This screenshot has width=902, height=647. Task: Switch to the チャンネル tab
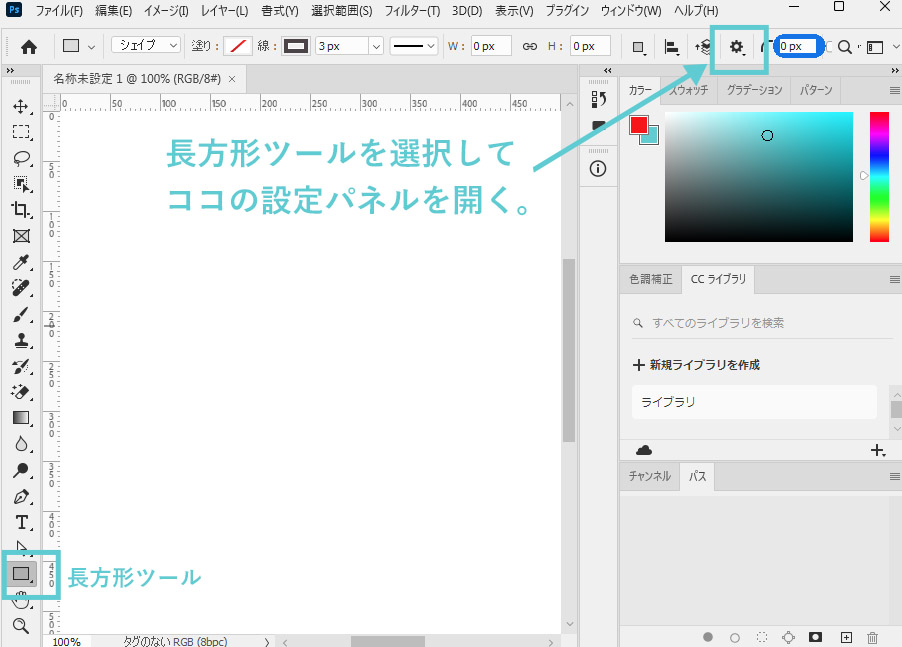pyautogui.click(x=649, y=476)
